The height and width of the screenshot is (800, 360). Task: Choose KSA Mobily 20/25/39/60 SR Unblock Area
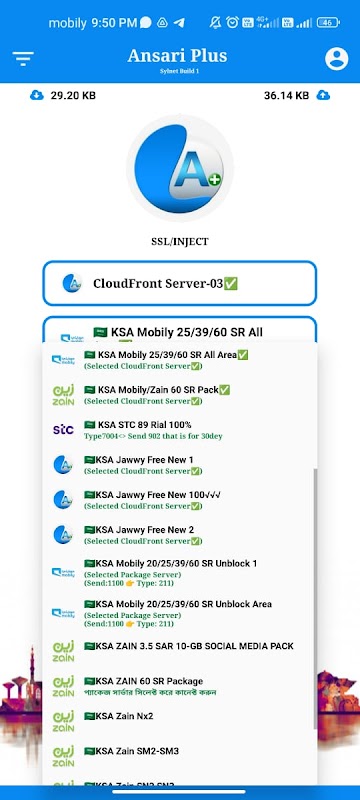point(179,613)
